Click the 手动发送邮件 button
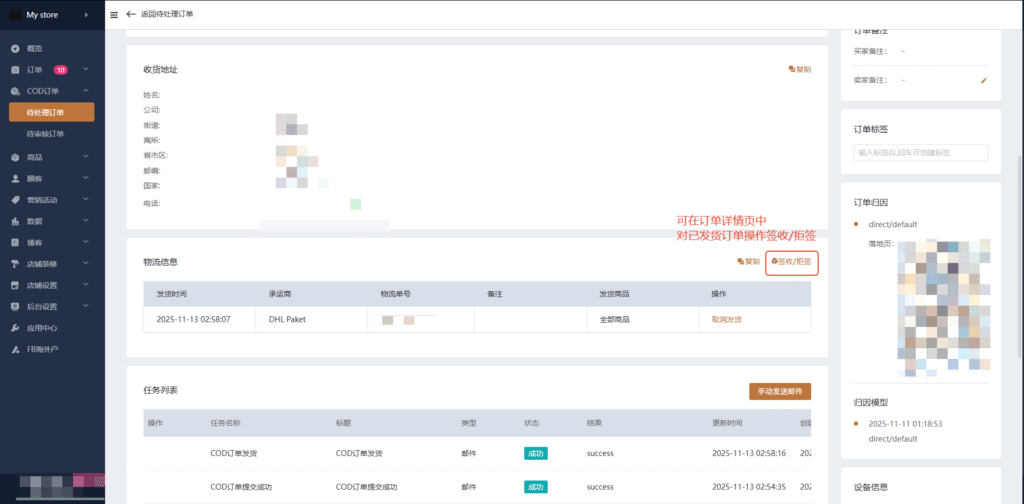This screenshot has height=504, width=1024. pos(779,391)
